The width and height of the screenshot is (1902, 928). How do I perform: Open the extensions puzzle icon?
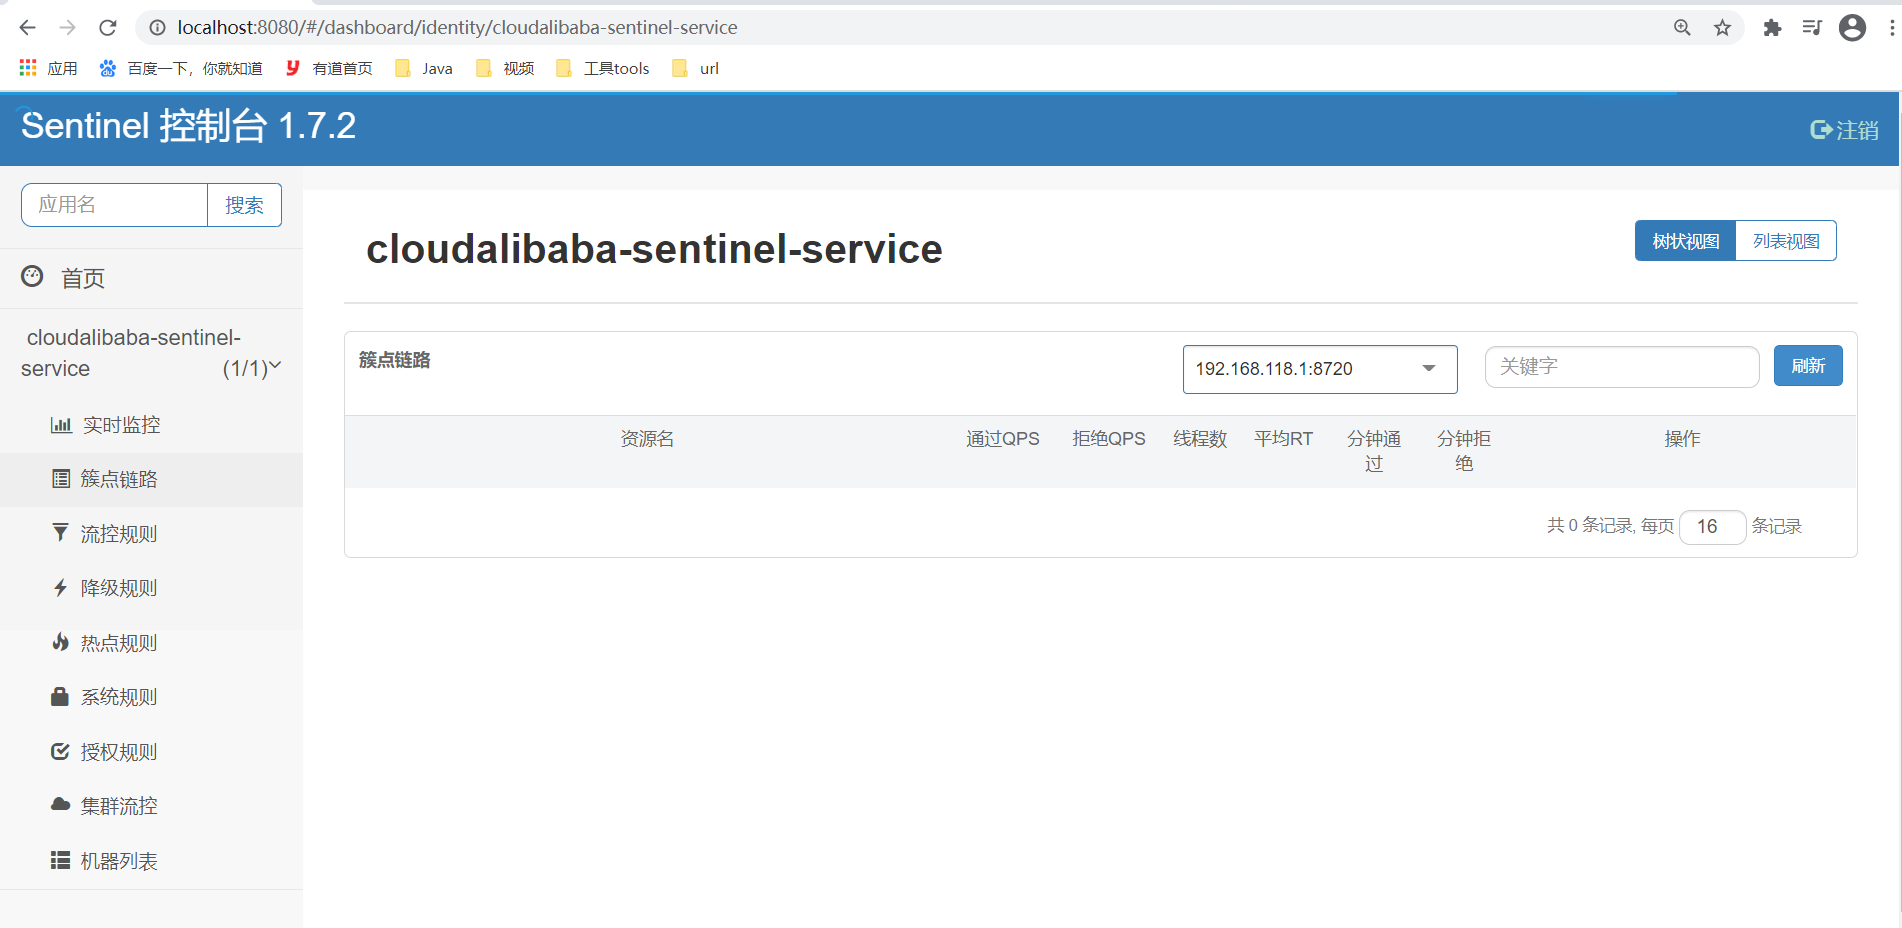(x=1772, y=28)
